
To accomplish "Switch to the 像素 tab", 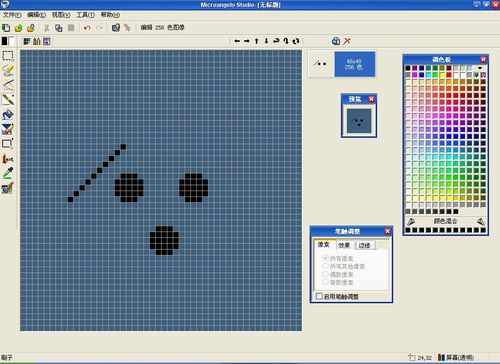I will click(323, 245).
